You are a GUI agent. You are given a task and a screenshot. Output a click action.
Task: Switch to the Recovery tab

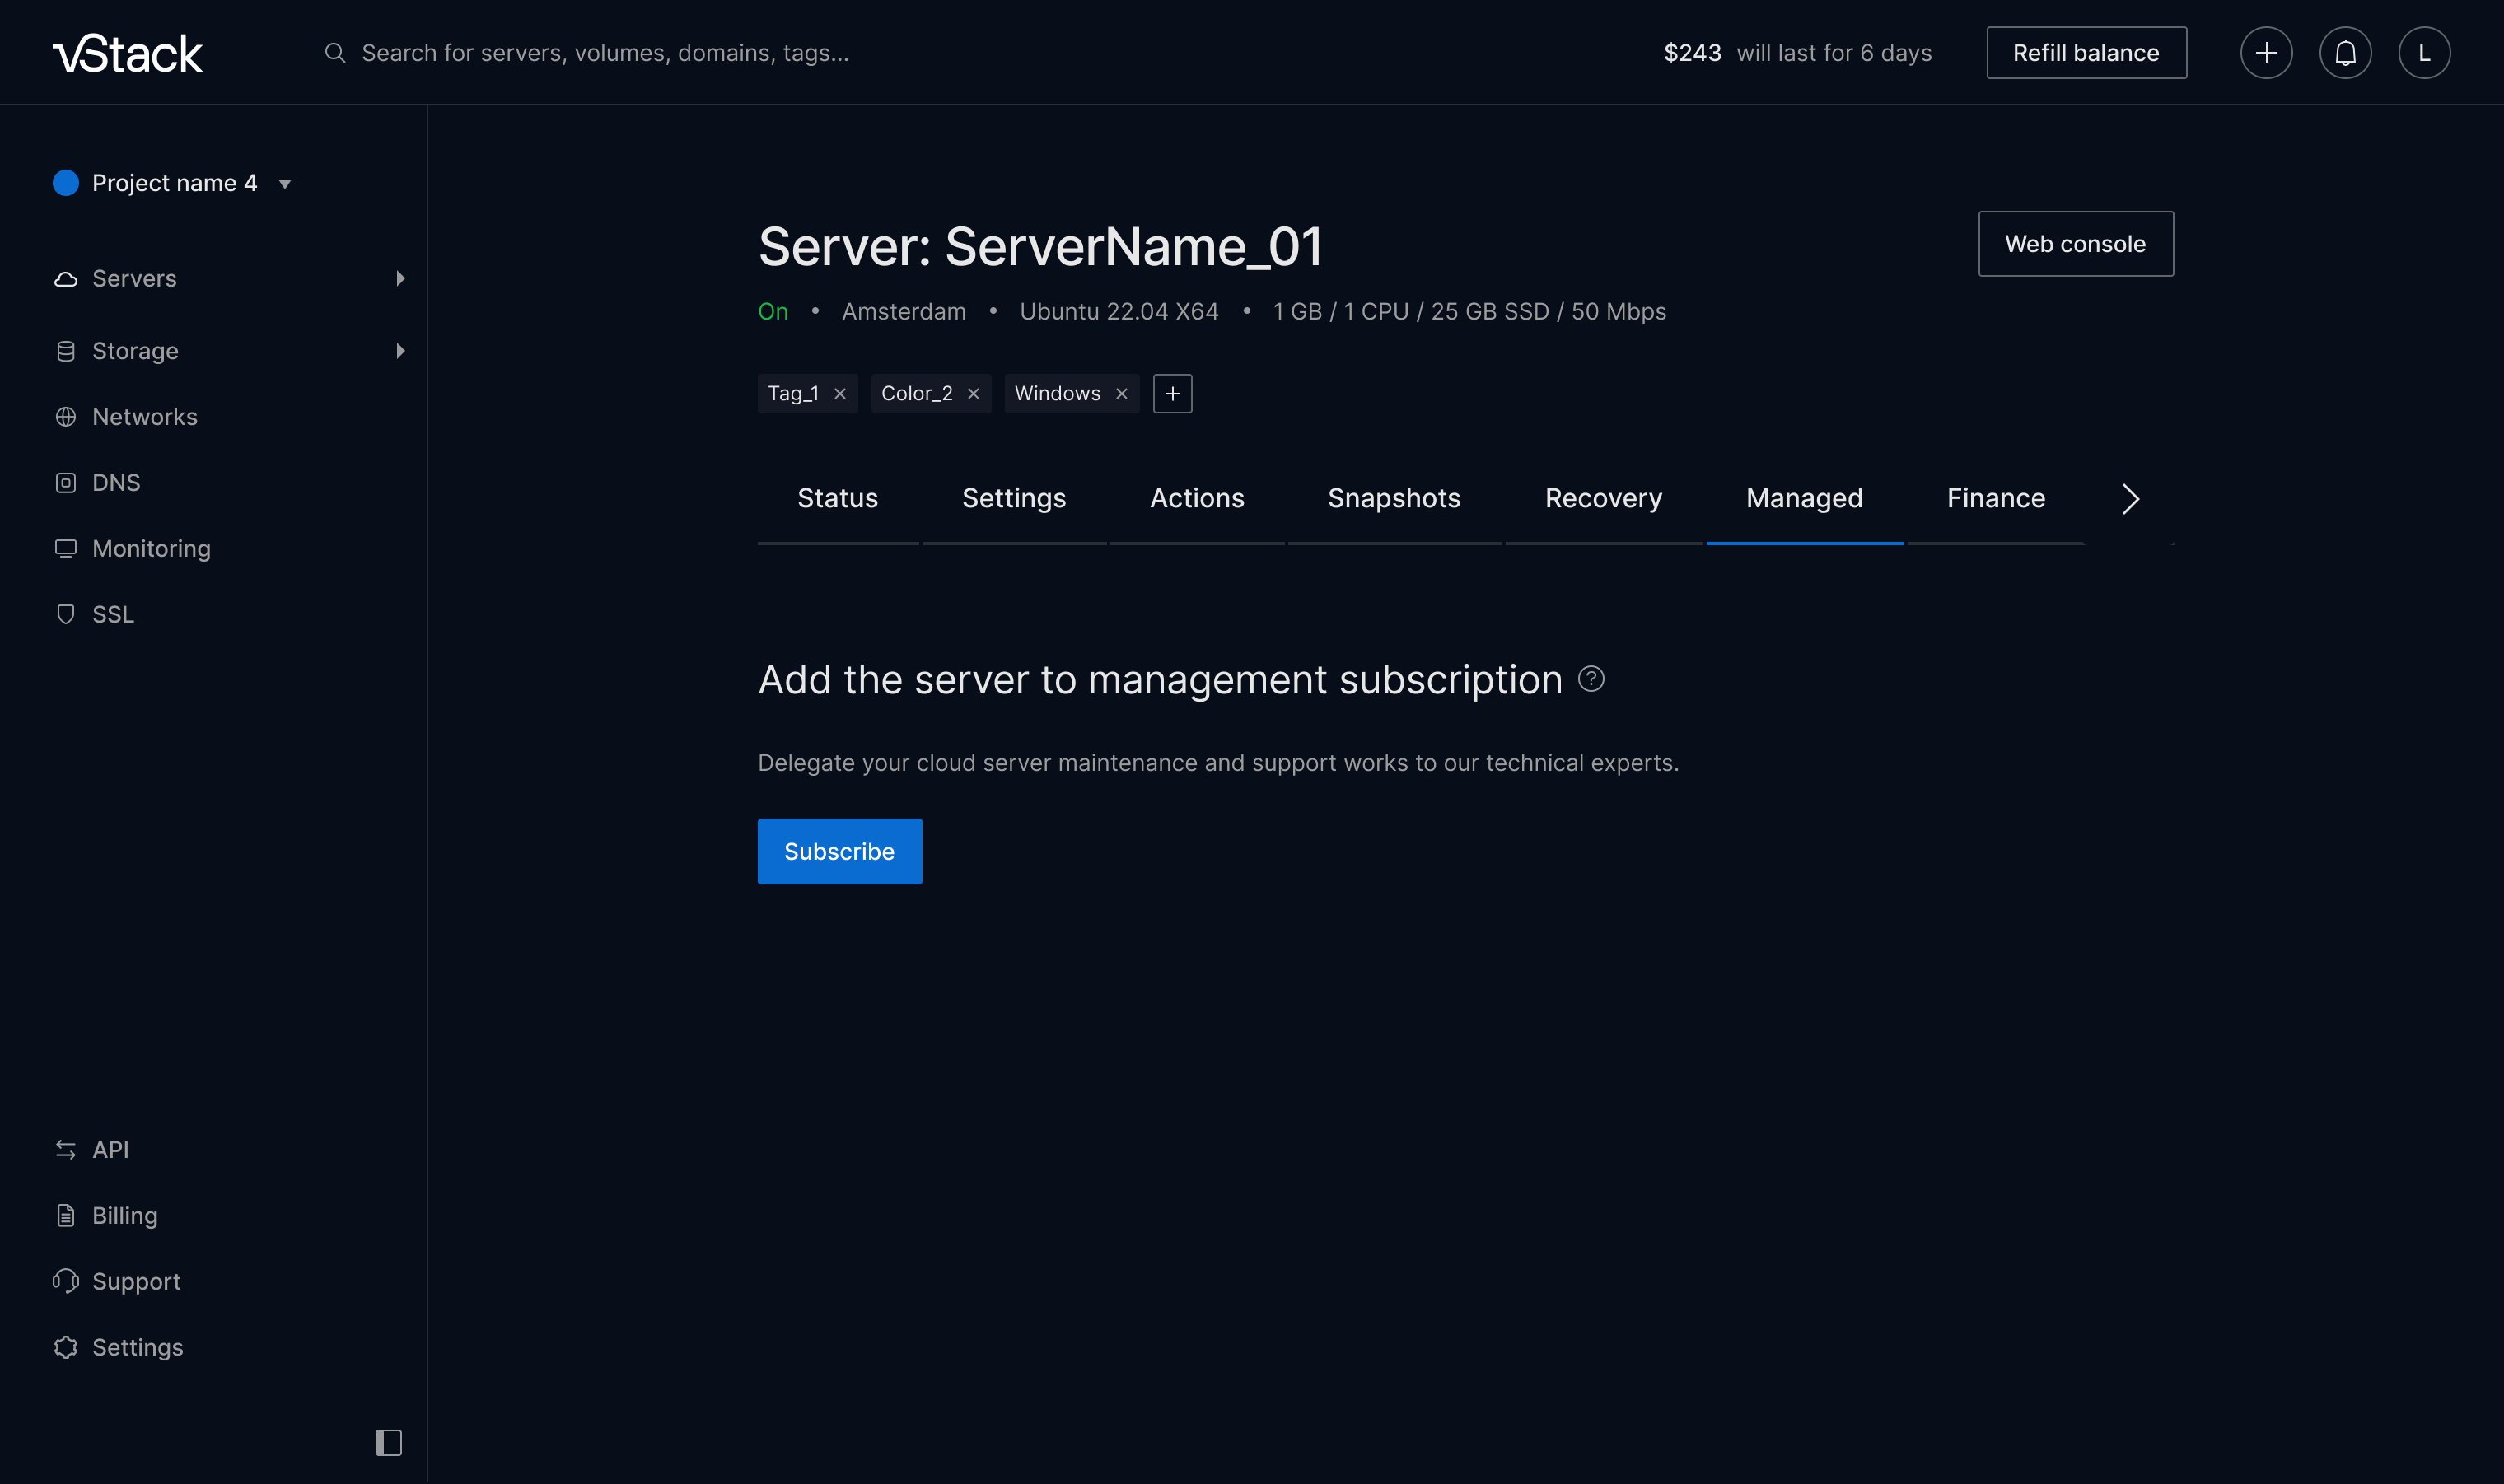tap(1603, 499)
